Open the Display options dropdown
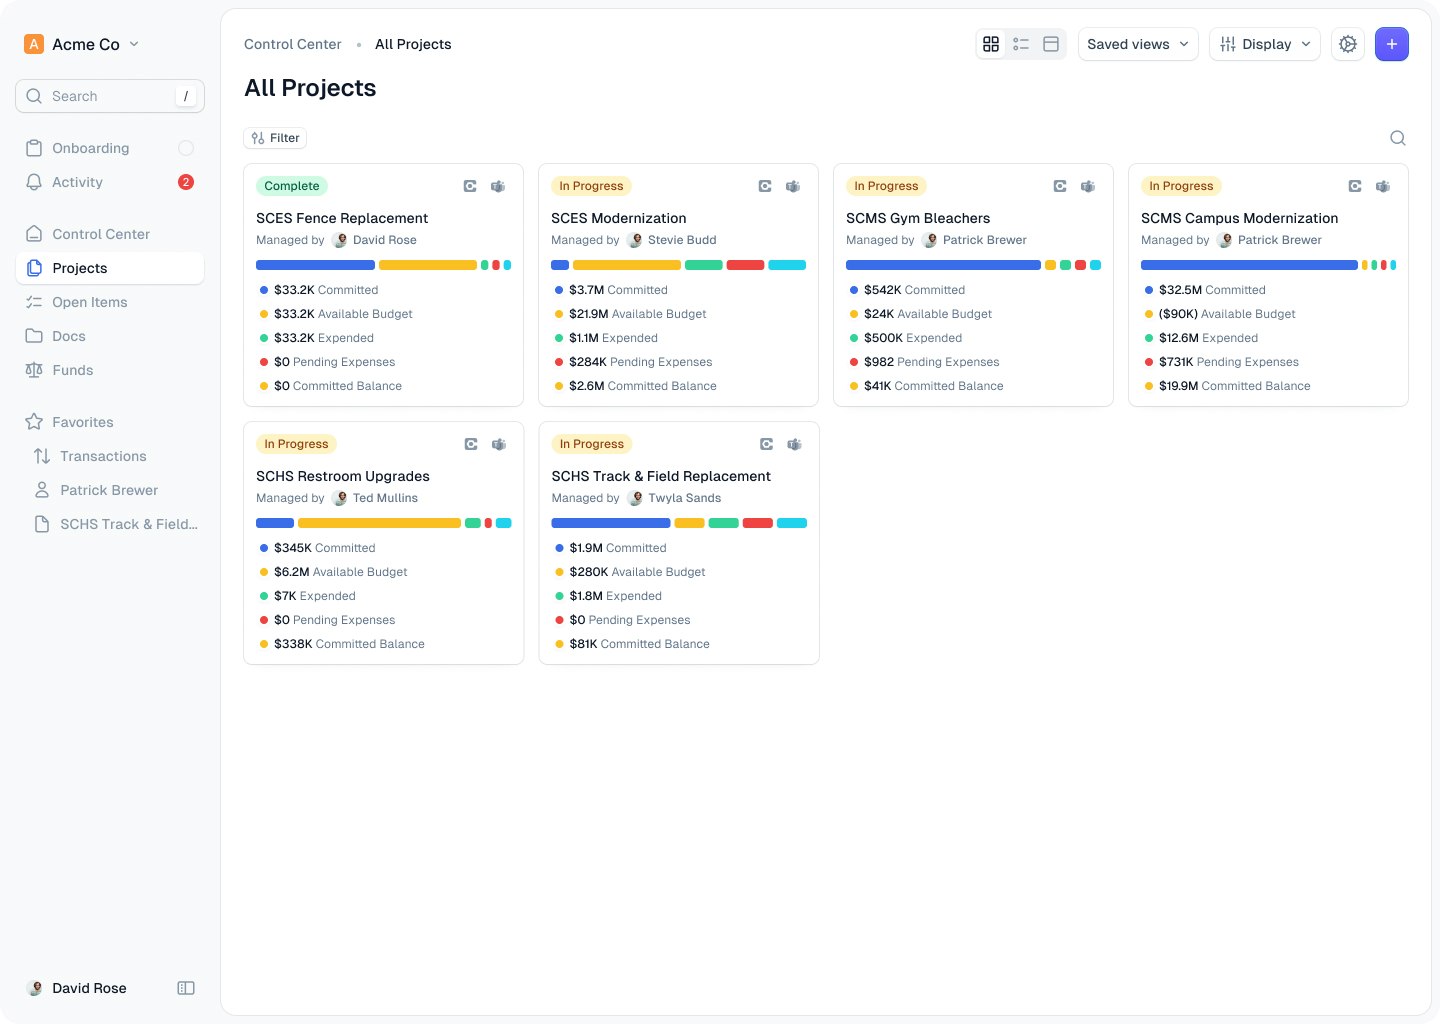 point(1265,44)
